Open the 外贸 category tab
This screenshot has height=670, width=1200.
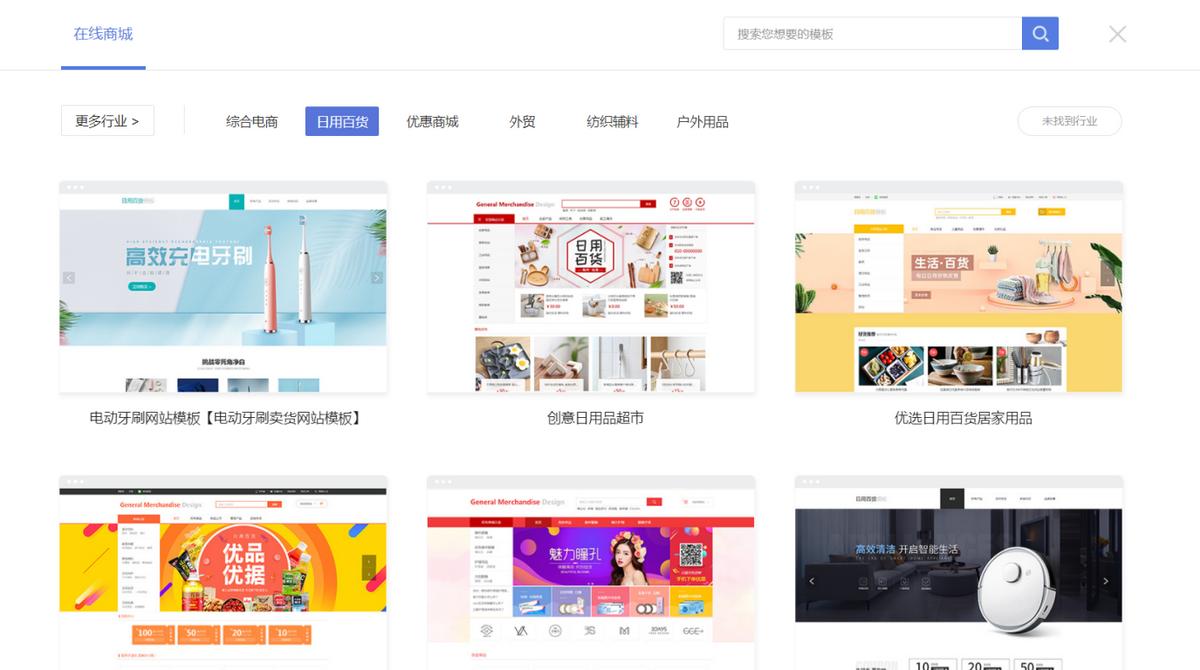tap(521, 121)
